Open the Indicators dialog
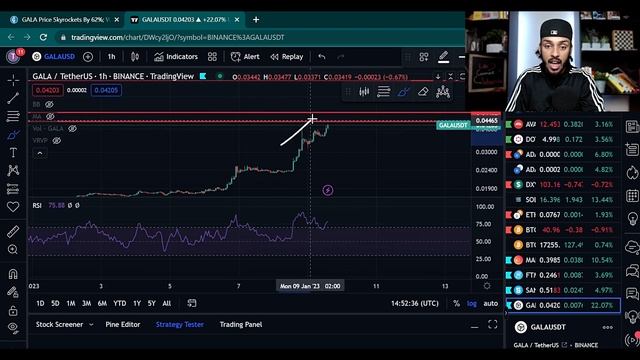Viewport: 640px width, 360px height. 176,57
